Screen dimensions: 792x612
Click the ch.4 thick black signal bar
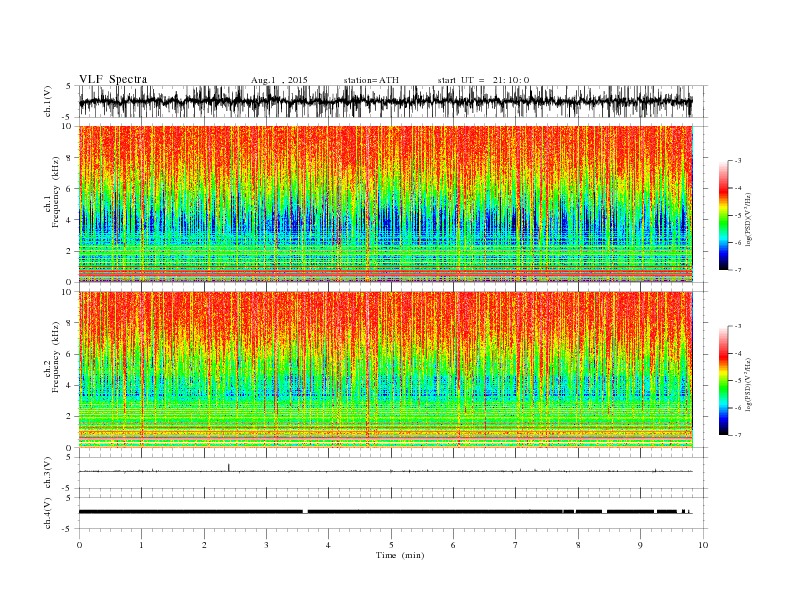[385, 512]
